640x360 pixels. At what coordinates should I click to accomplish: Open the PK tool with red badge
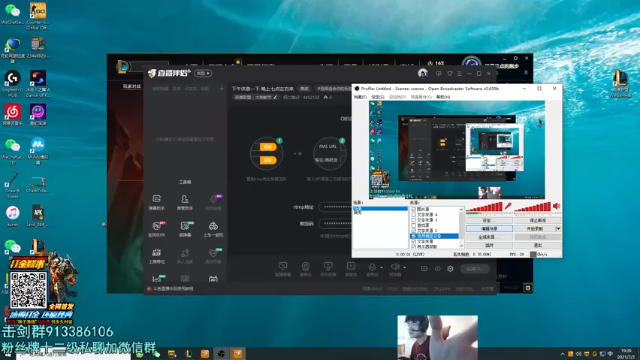[x=157, y=229]
